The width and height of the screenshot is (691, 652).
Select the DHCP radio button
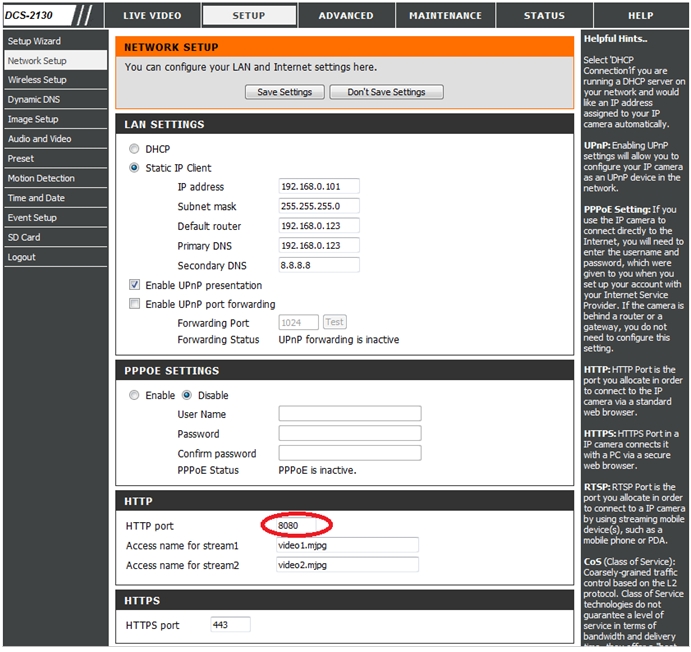134,149
